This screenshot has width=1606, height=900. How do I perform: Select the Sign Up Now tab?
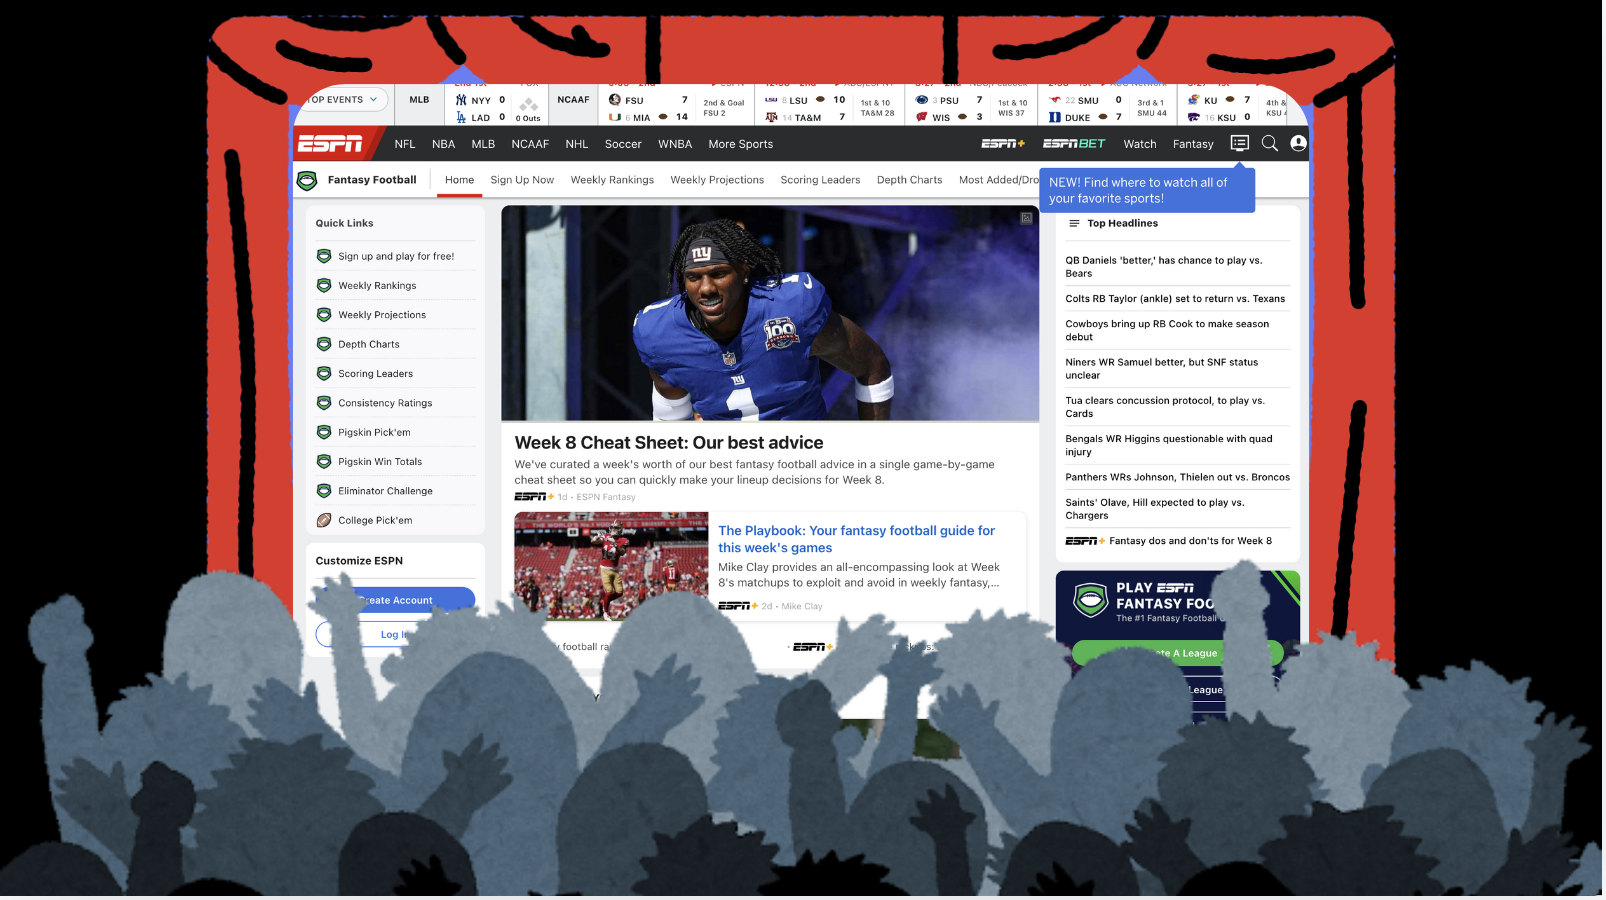pos(522,180)
